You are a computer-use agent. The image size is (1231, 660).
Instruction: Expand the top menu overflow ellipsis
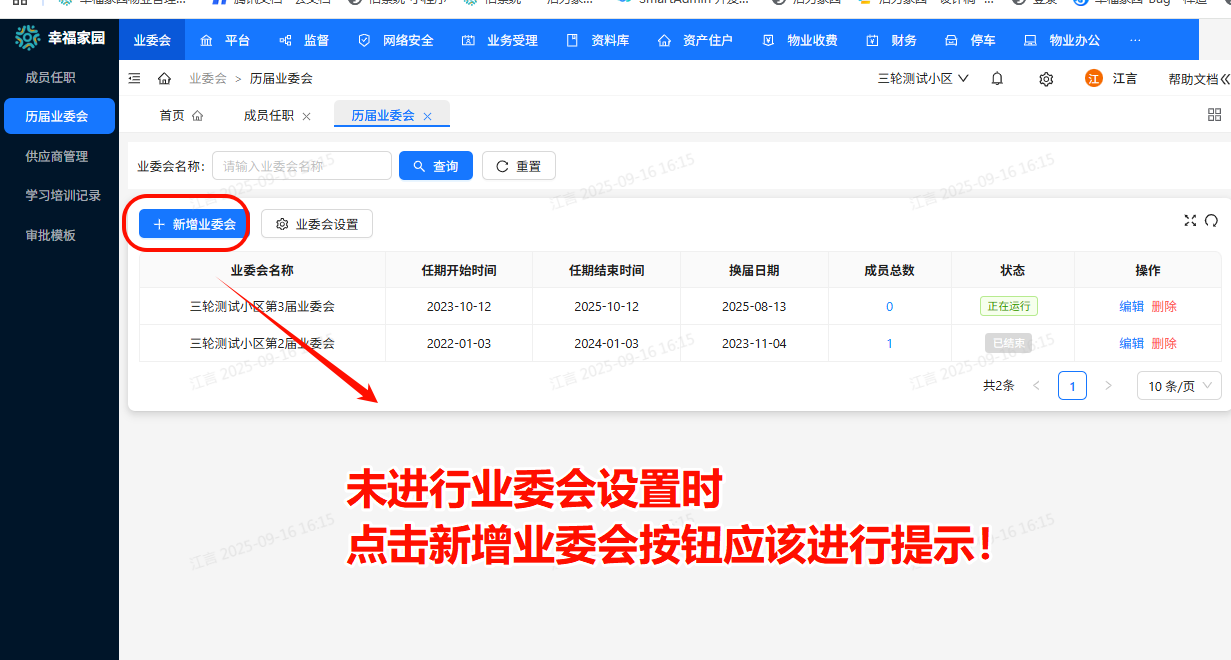1135,41
